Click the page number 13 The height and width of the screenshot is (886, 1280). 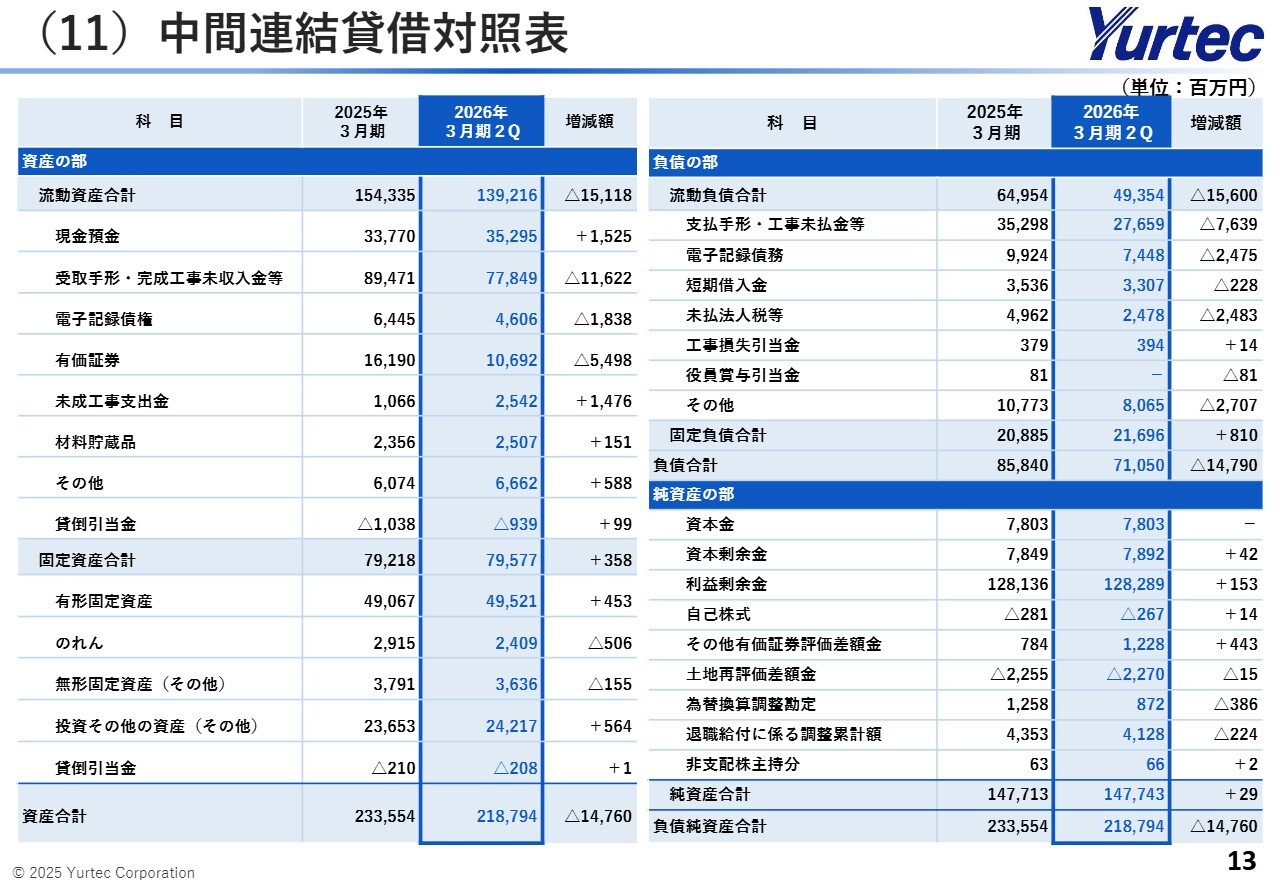1240,861
